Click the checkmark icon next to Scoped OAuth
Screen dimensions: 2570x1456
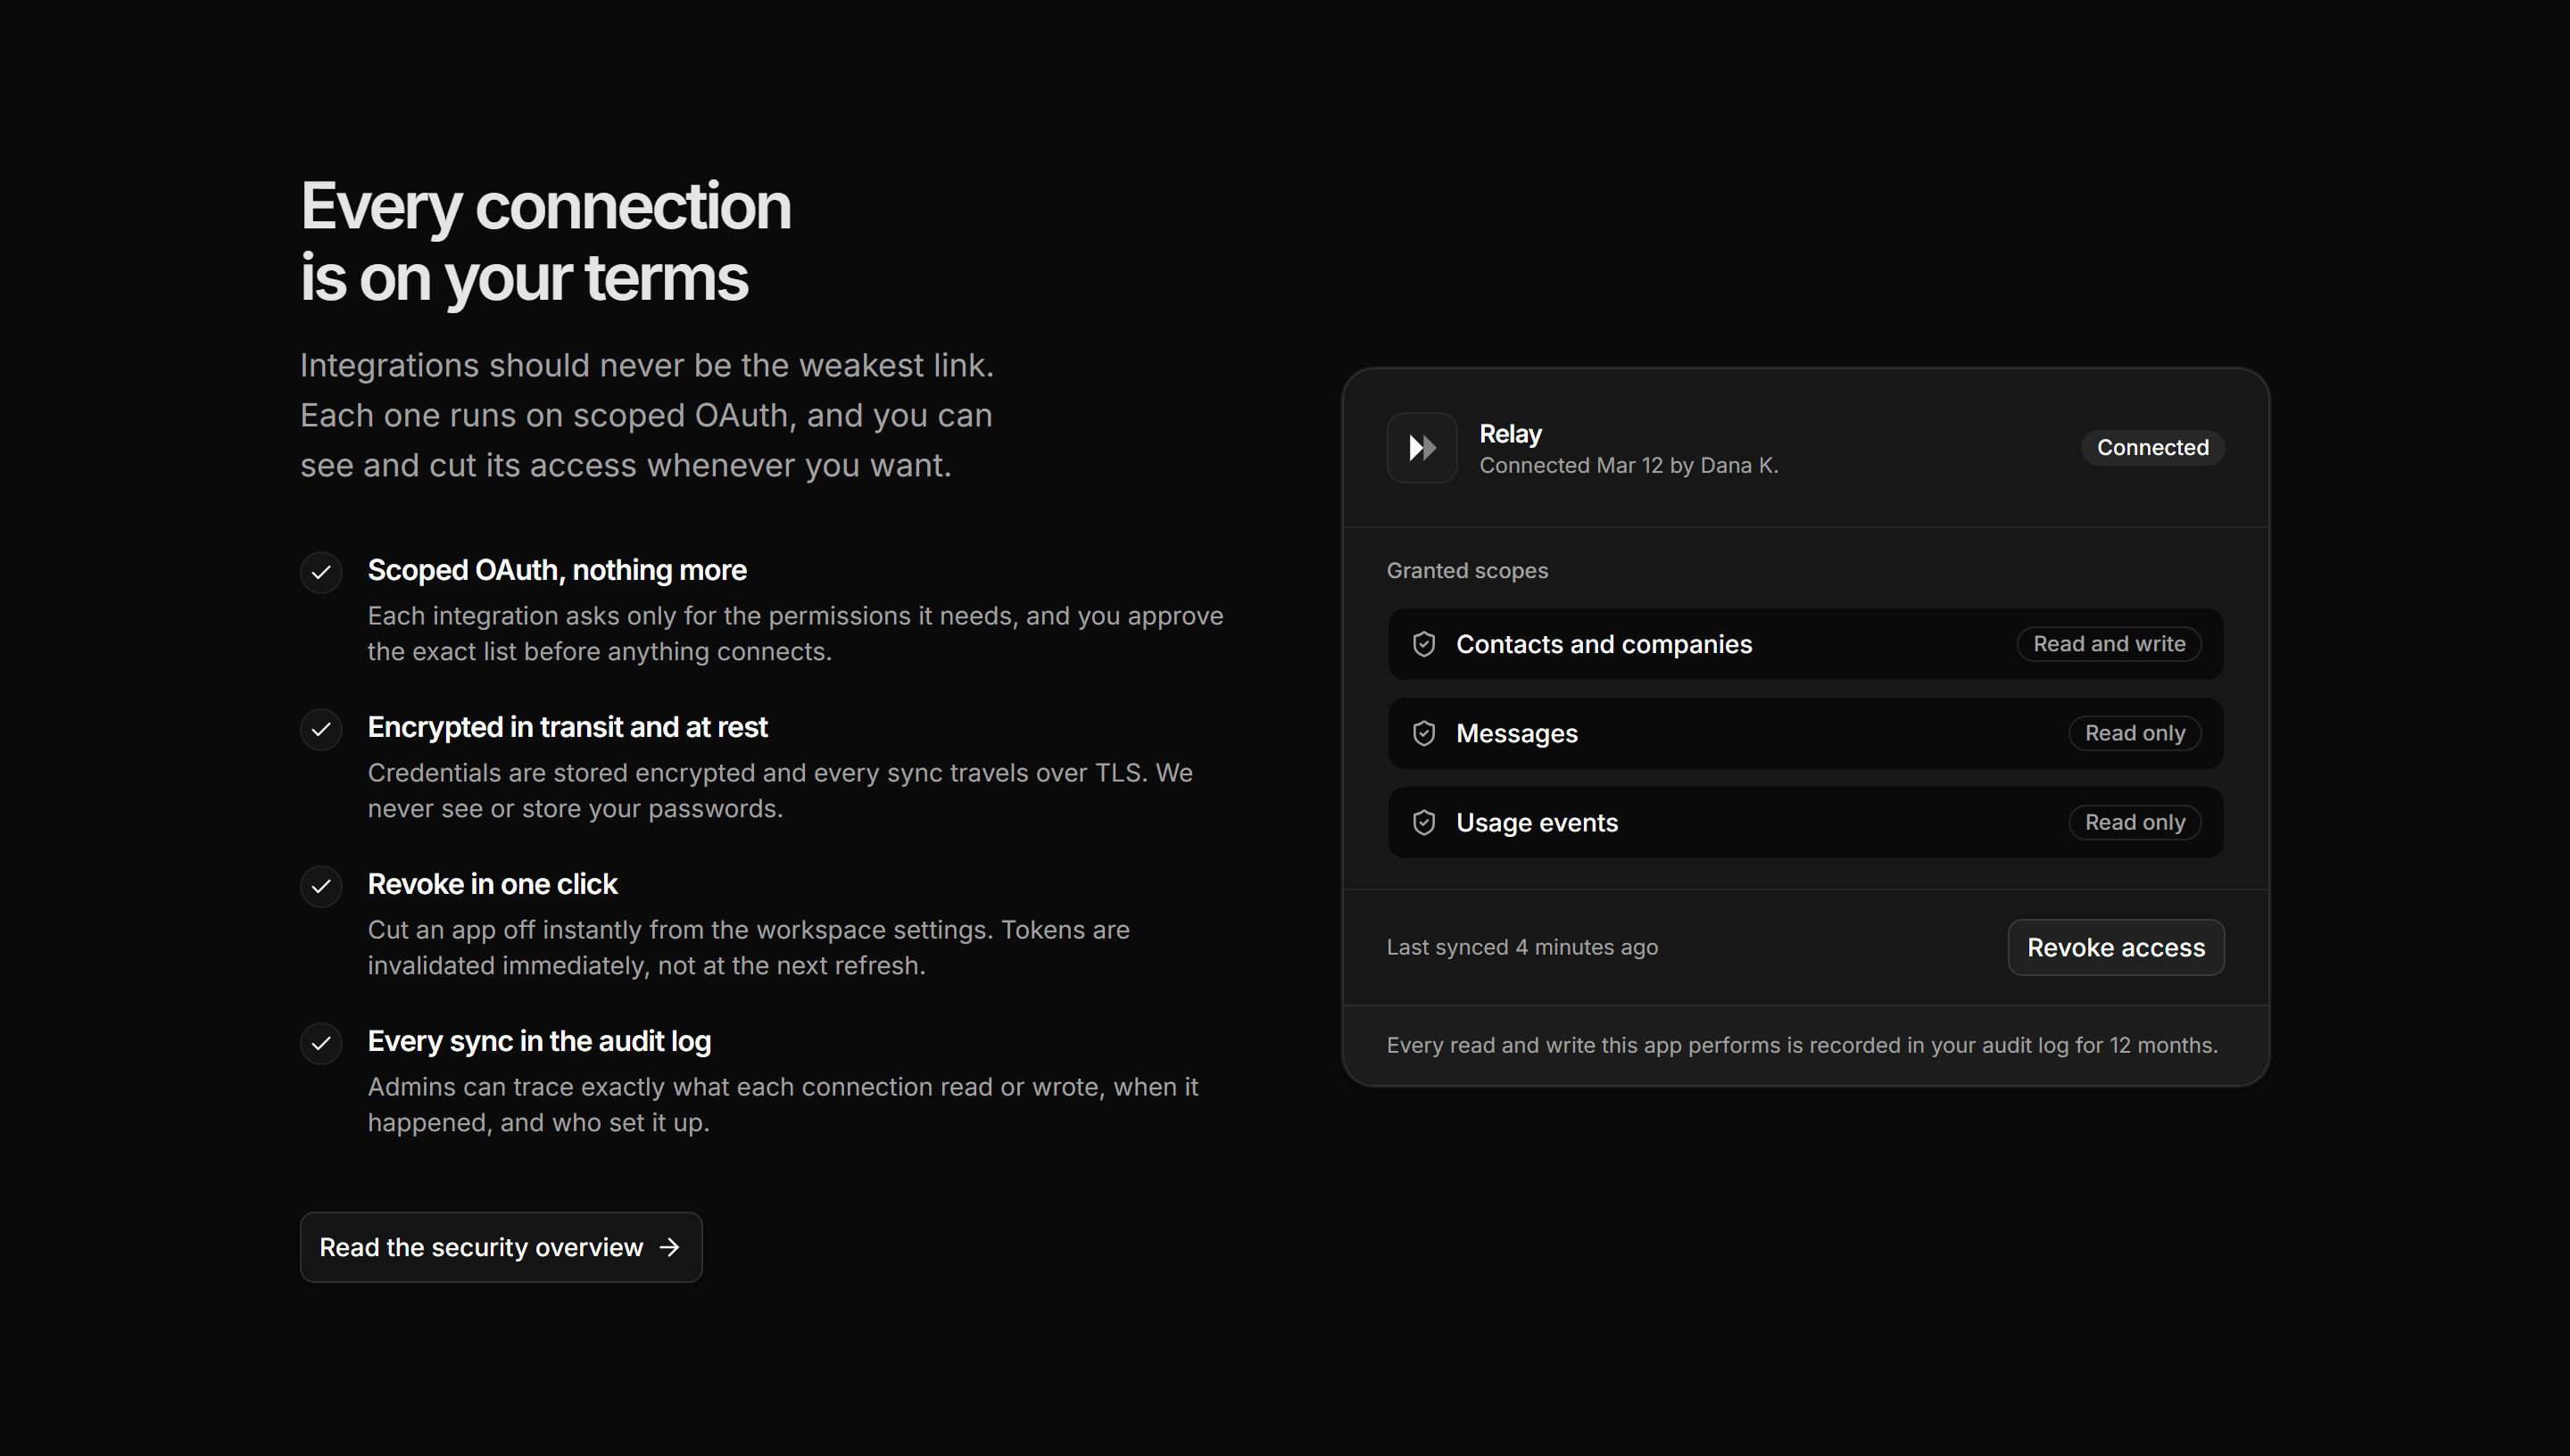coord(321,572)
